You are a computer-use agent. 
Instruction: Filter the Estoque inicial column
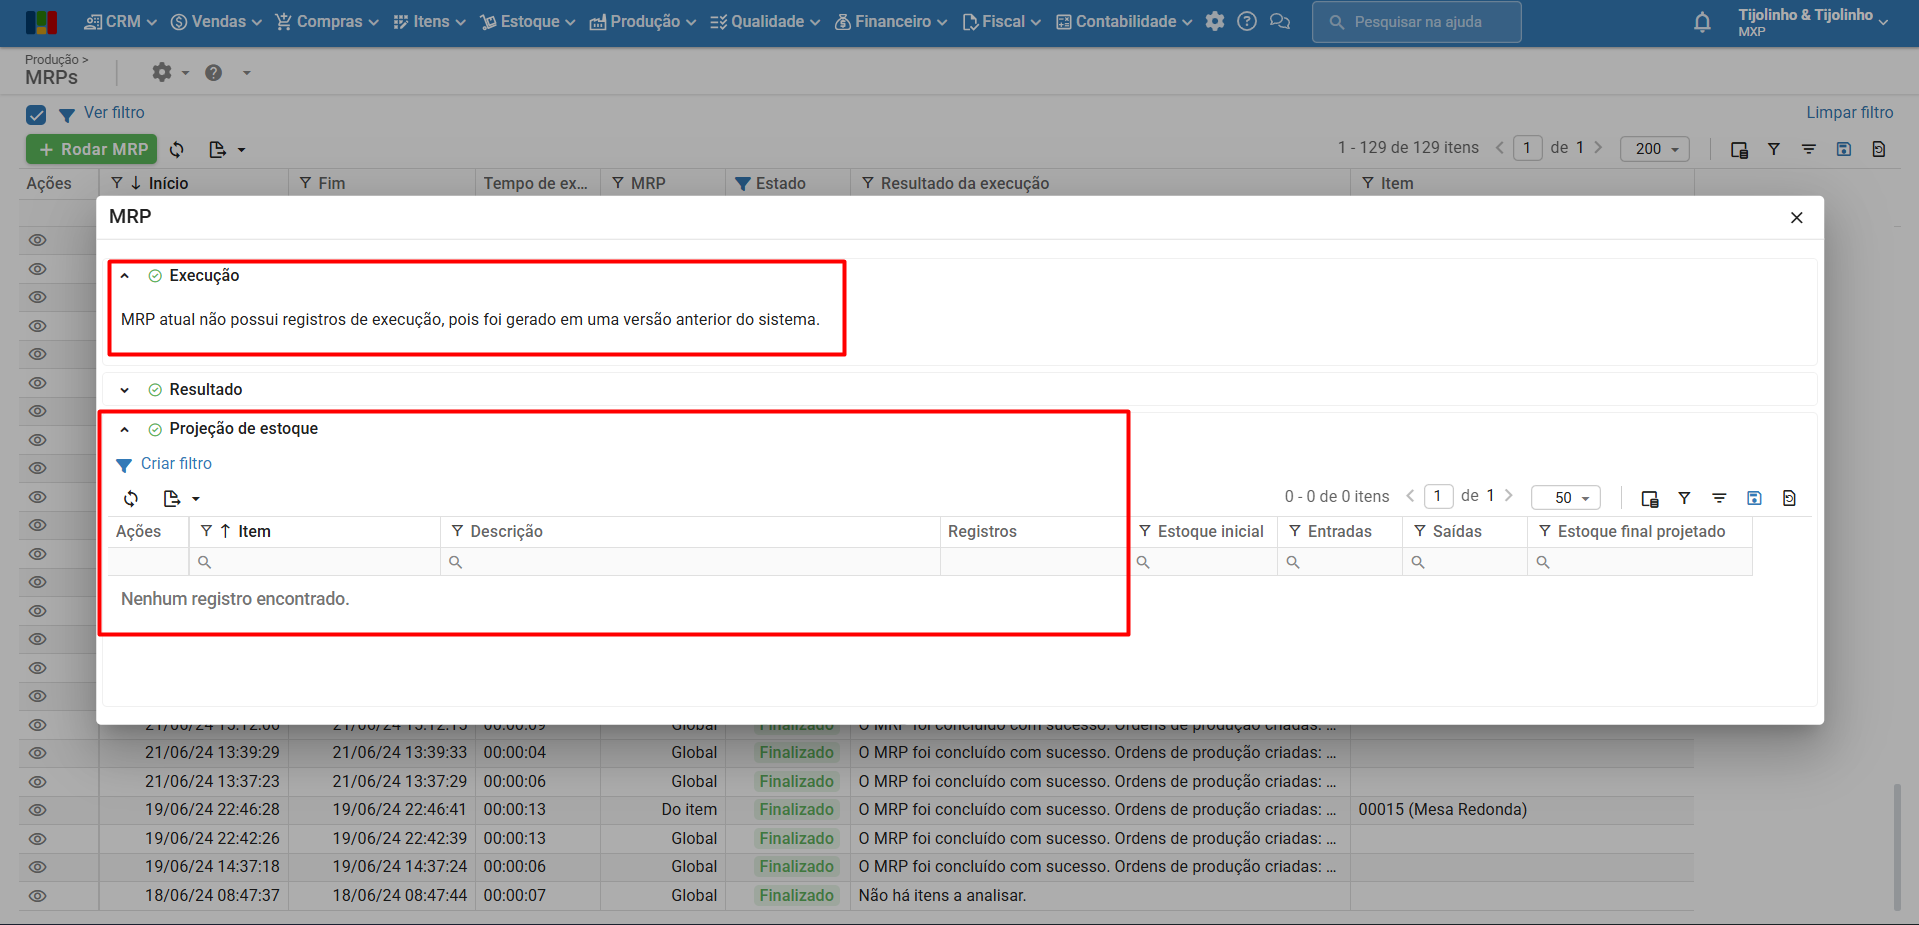[1145, 531]
